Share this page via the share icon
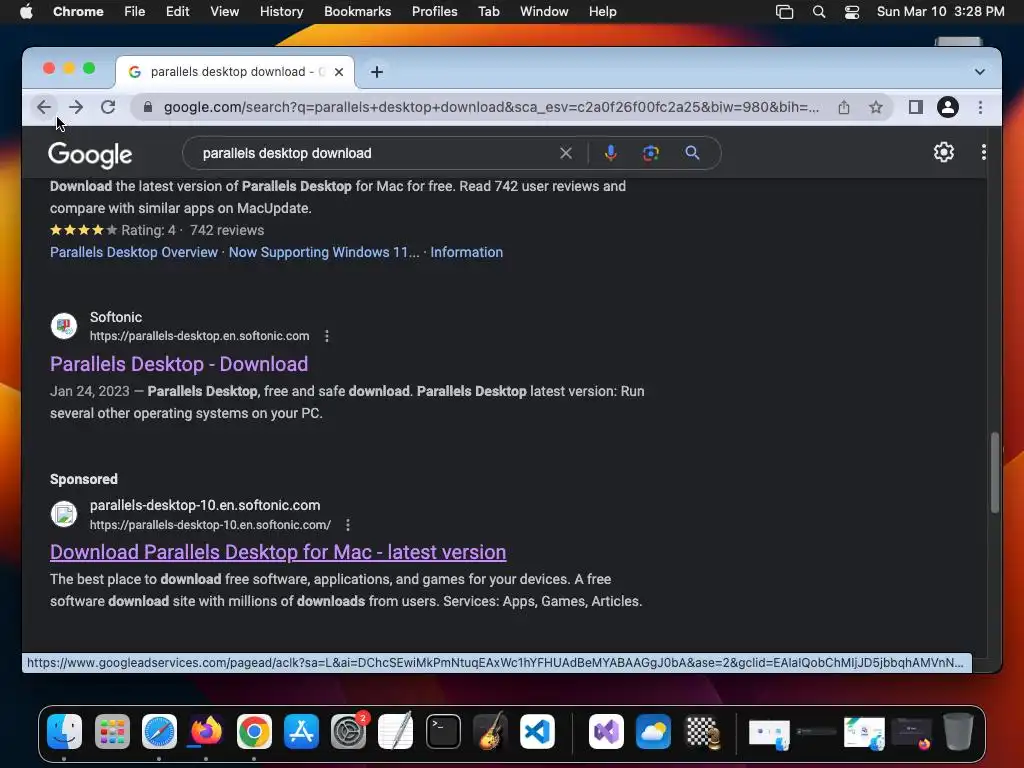 (x=844, y=107)
